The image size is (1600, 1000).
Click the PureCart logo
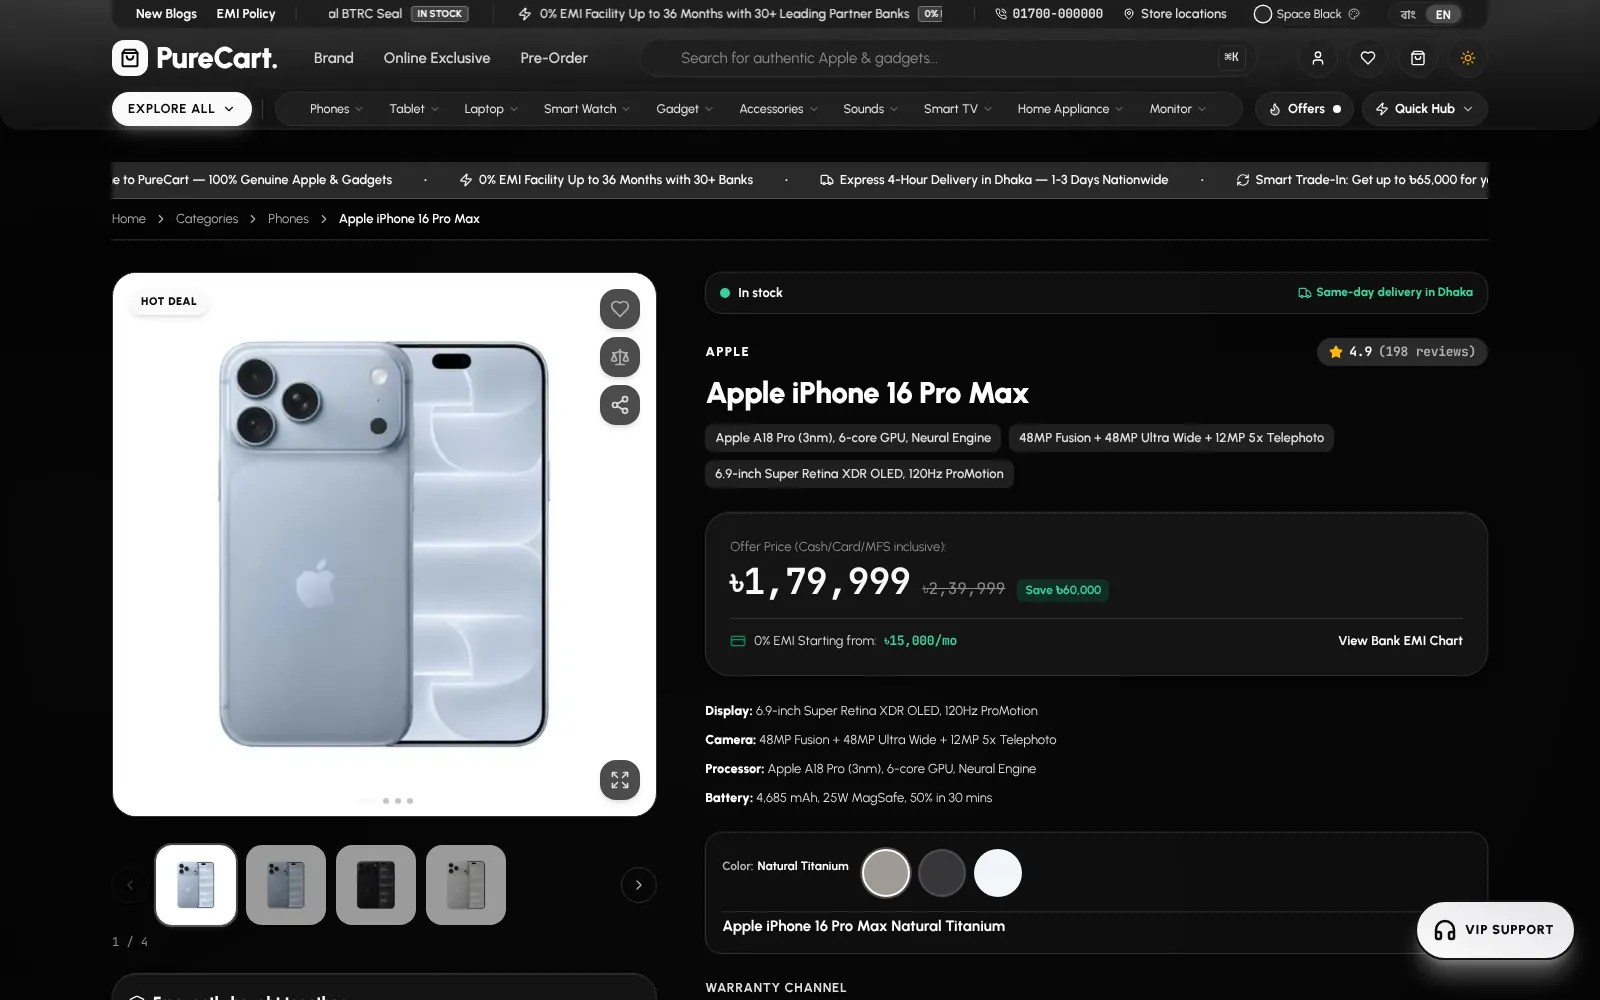[x=195, y=58]
